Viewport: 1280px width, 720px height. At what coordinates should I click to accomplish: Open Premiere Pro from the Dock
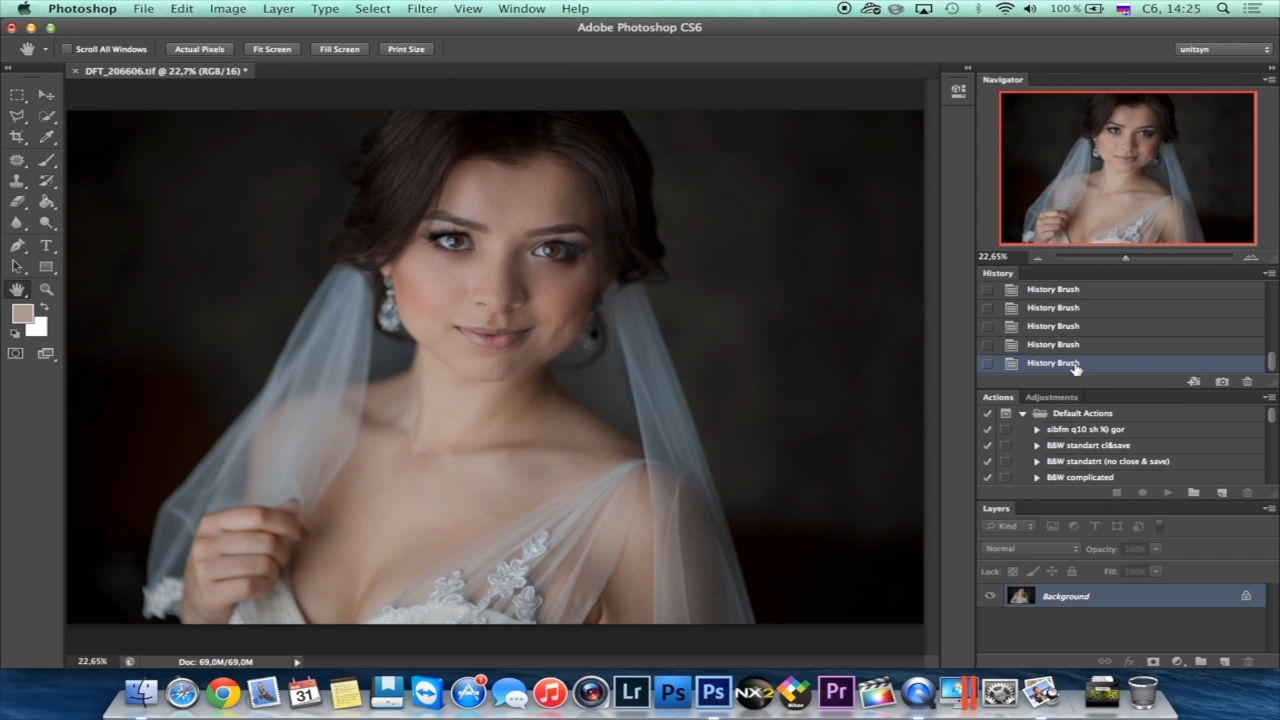pos(836,692)
